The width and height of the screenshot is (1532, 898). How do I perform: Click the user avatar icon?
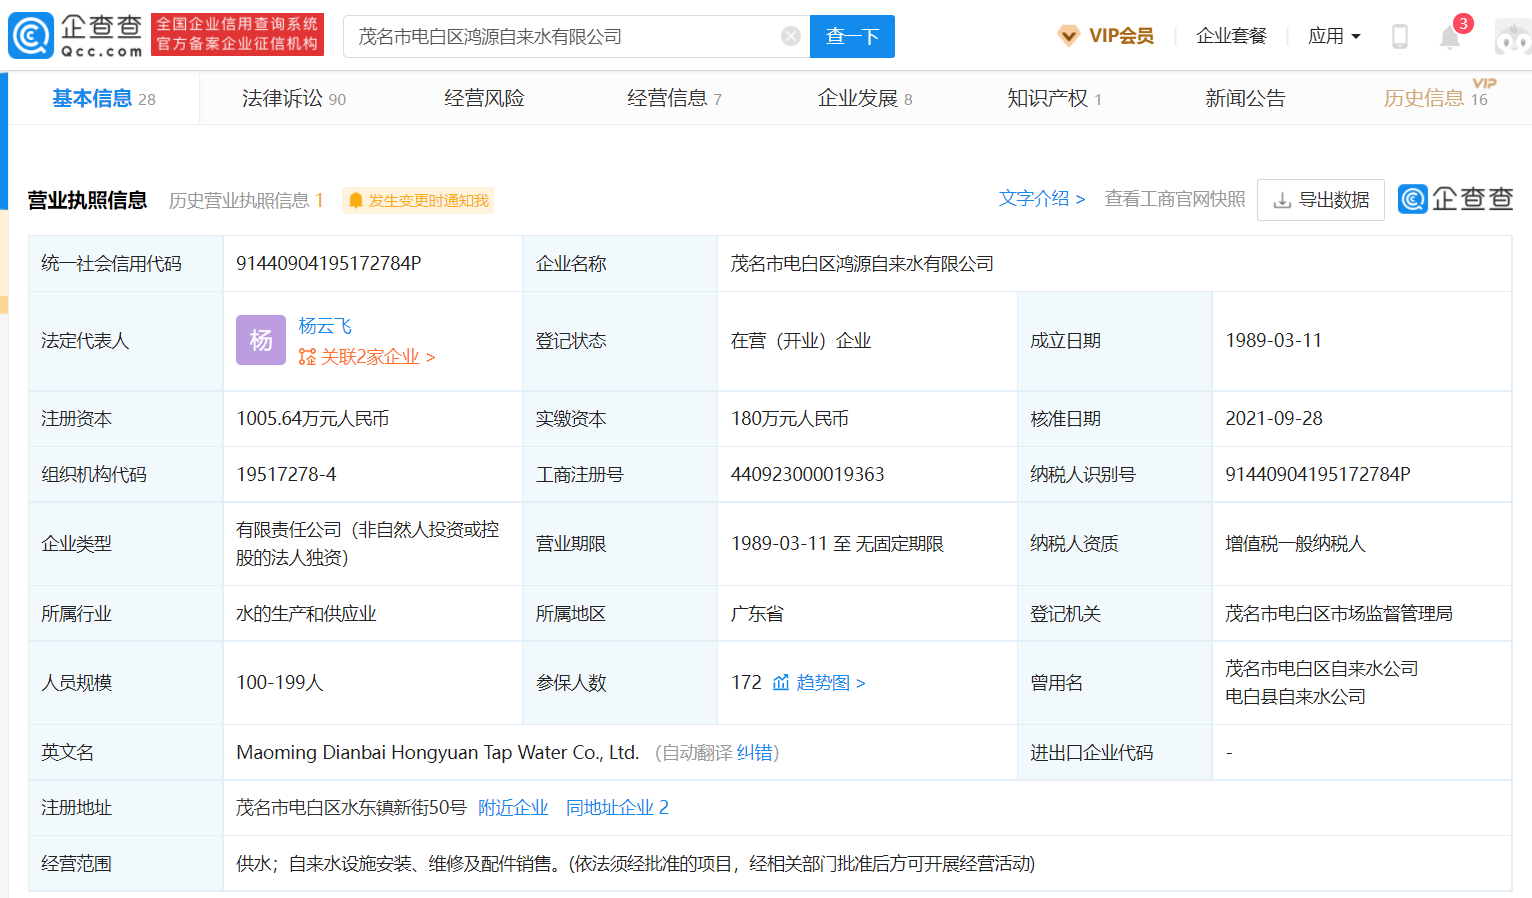point(1512,38)
